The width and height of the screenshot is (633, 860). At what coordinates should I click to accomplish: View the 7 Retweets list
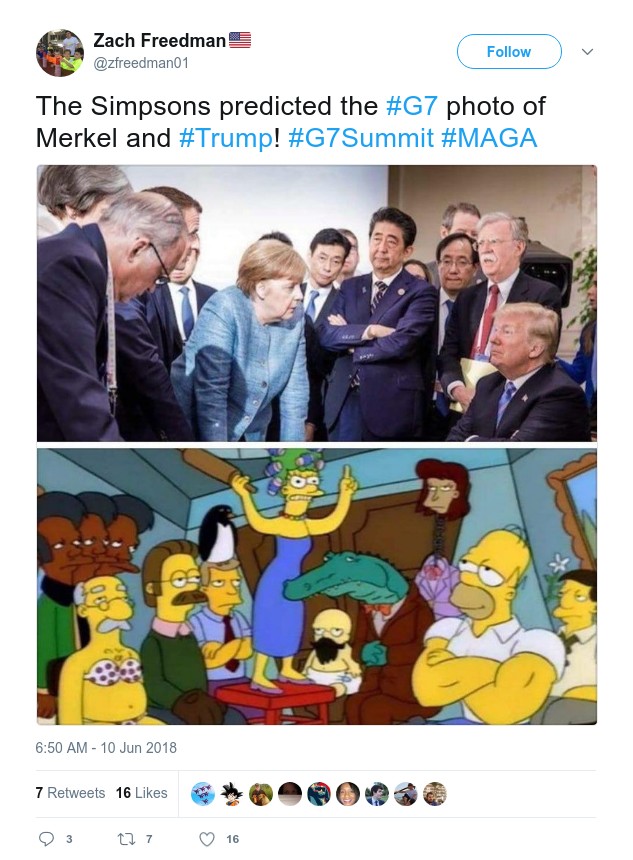click(70, 793)
